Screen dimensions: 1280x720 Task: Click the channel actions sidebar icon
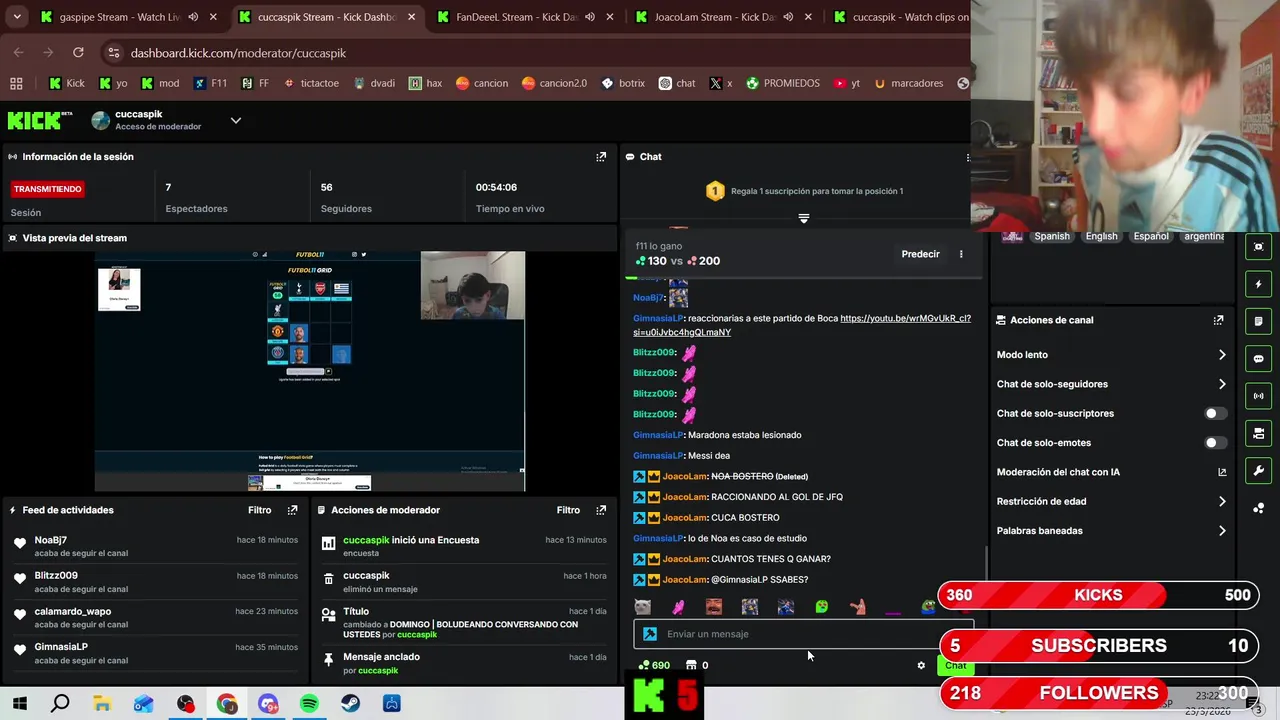pos(1258,433)
